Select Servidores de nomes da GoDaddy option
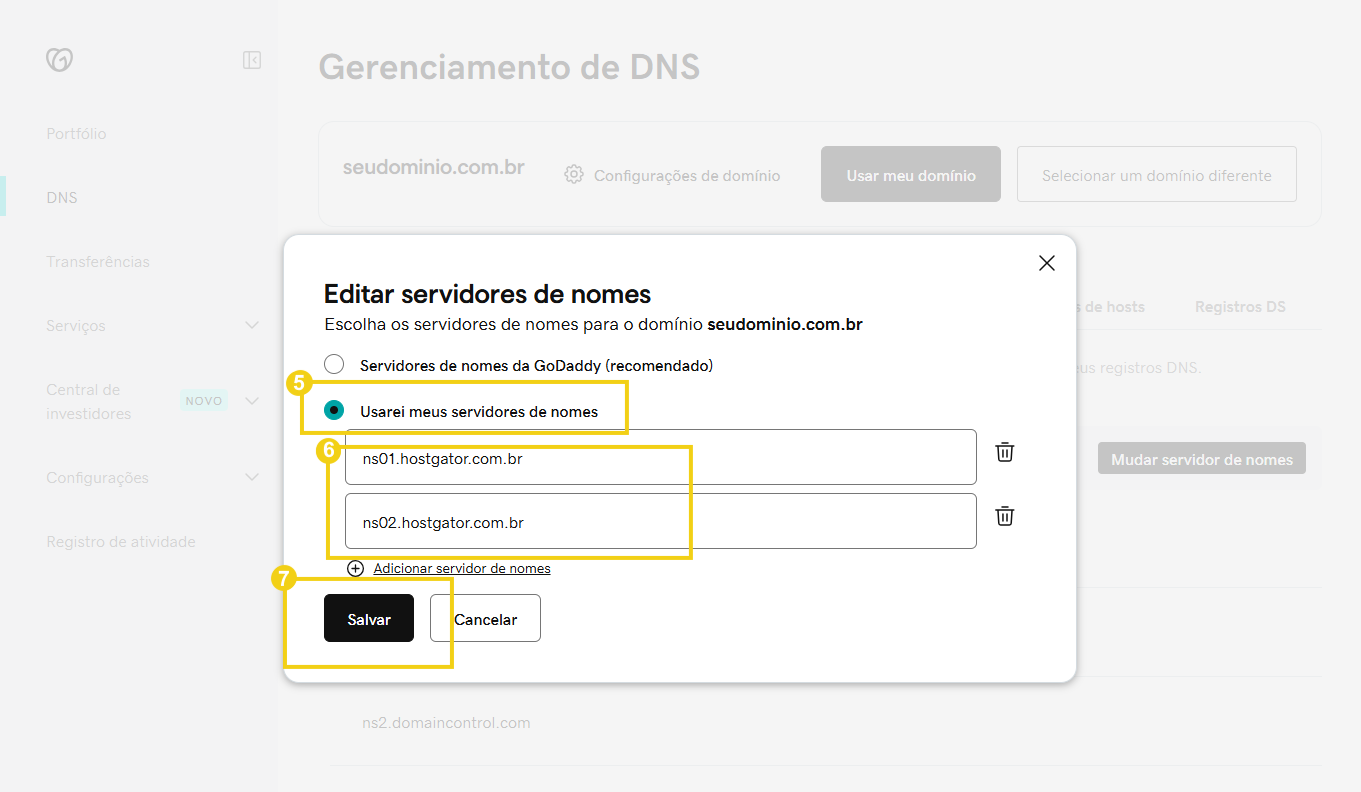 pyautogui.click(x=334, y=364)
